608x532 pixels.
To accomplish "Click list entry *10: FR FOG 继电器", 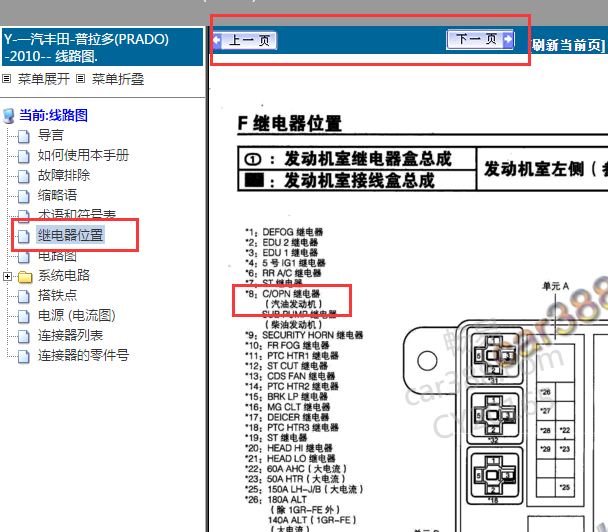I will click(287, 345).
